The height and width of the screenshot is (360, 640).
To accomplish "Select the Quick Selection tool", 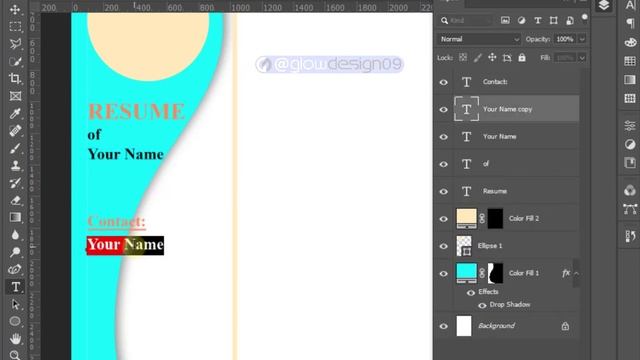I will point(15,61).
